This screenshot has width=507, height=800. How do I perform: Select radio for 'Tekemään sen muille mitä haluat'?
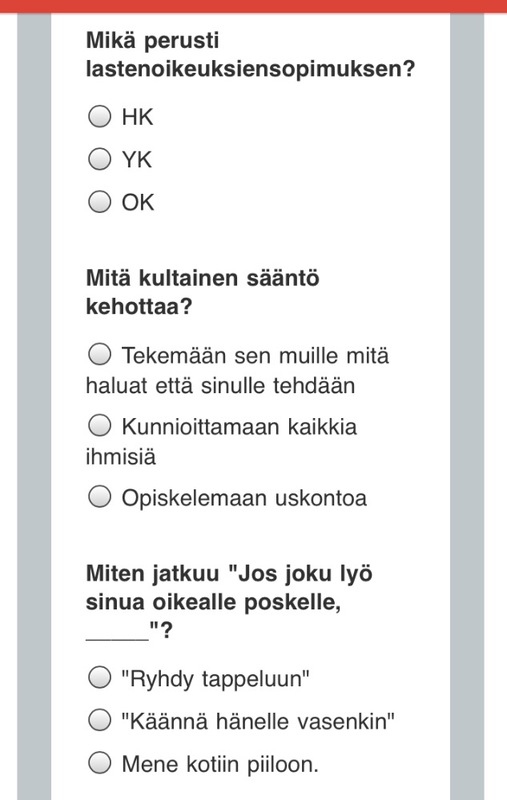[x=99, y=354]
